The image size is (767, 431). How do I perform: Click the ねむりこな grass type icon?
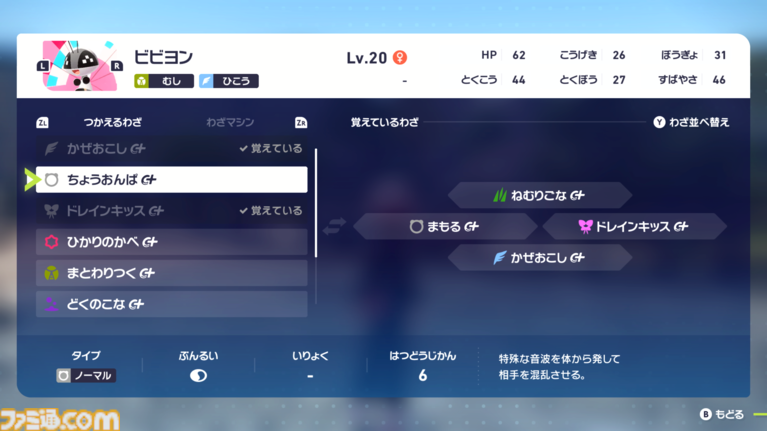point(499,196)
